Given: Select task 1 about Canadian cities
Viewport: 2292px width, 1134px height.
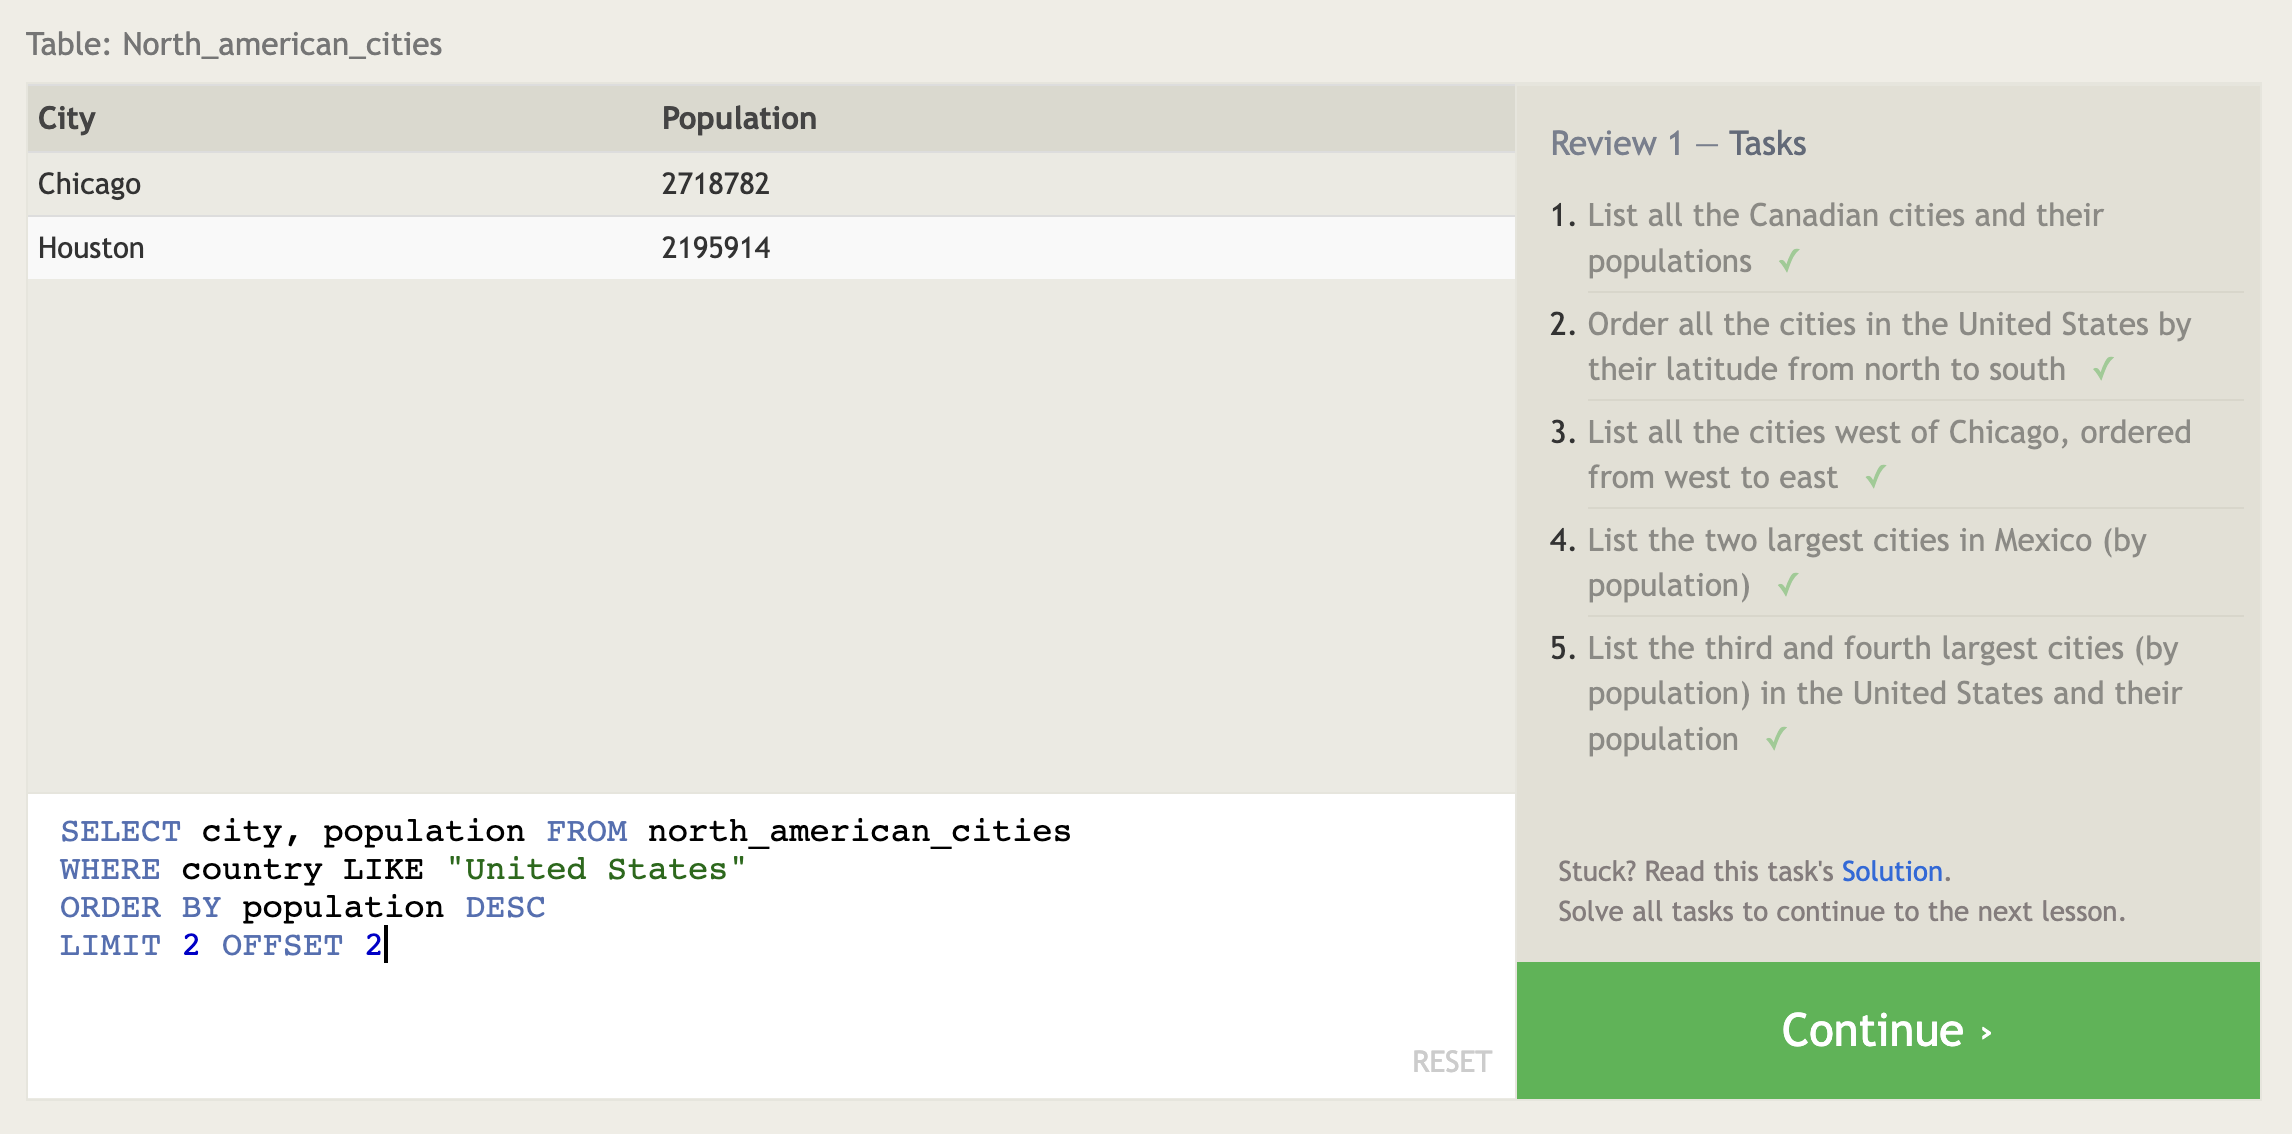Looking at the screenshot, I should [1845, 237].
